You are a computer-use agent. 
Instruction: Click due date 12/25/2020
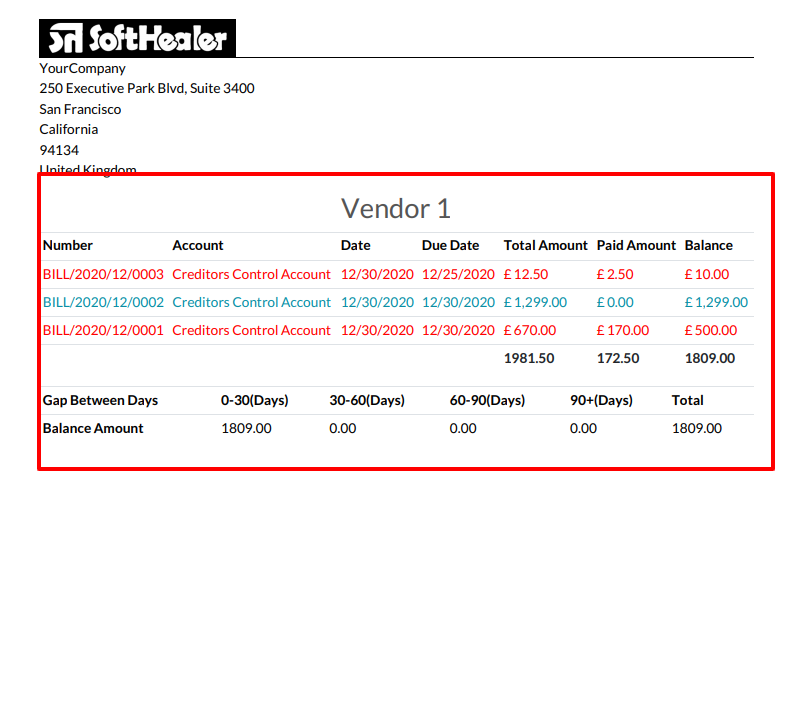pos(458,274)
